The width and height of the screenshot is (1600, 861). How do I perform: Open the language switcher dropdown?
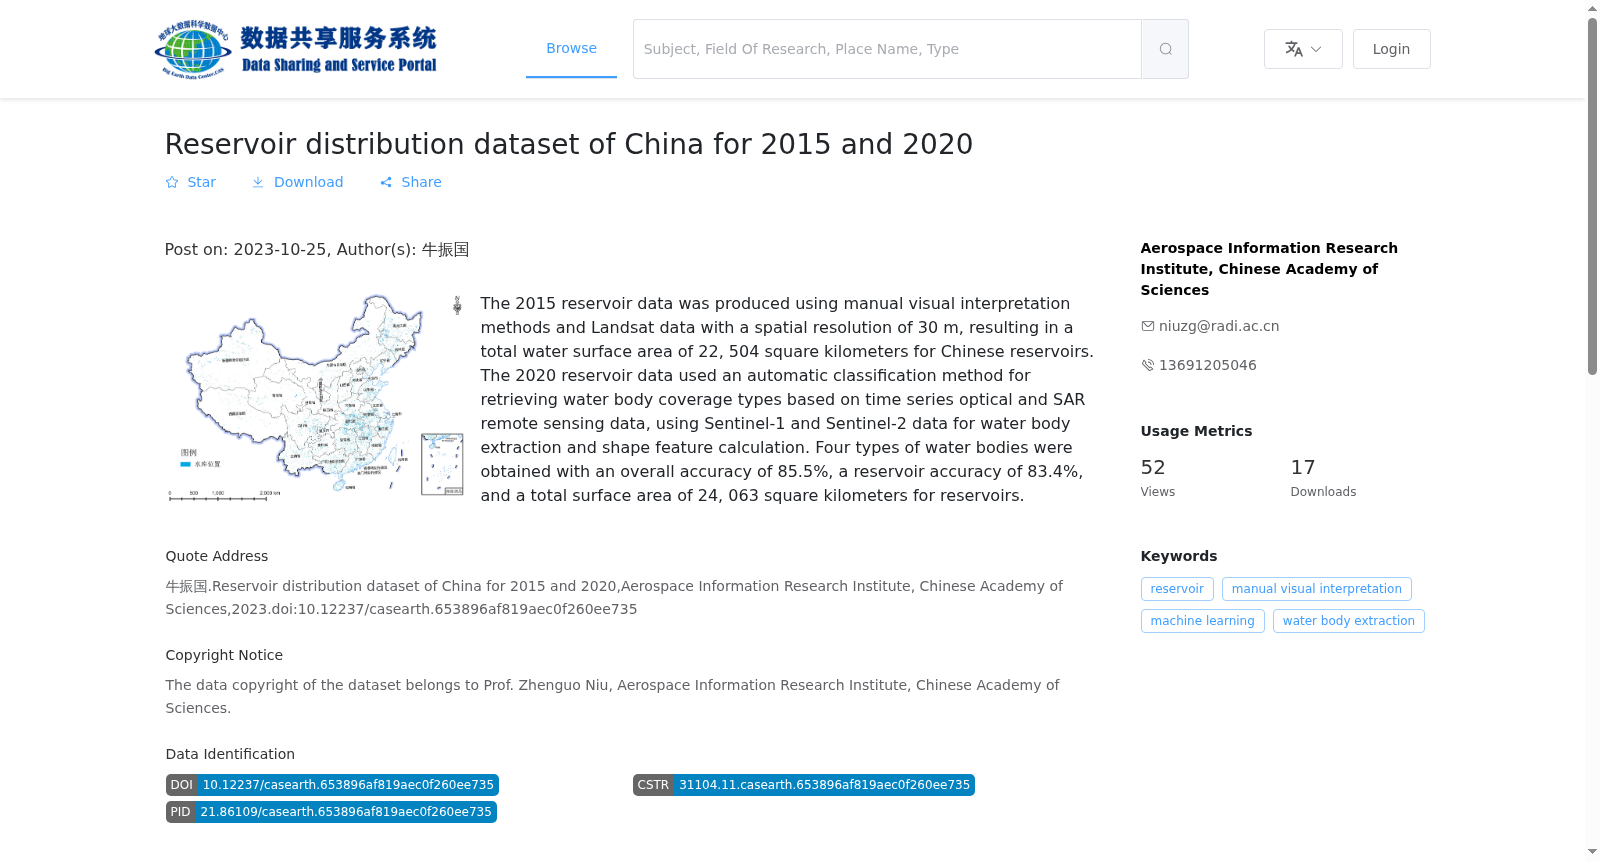1303,49
